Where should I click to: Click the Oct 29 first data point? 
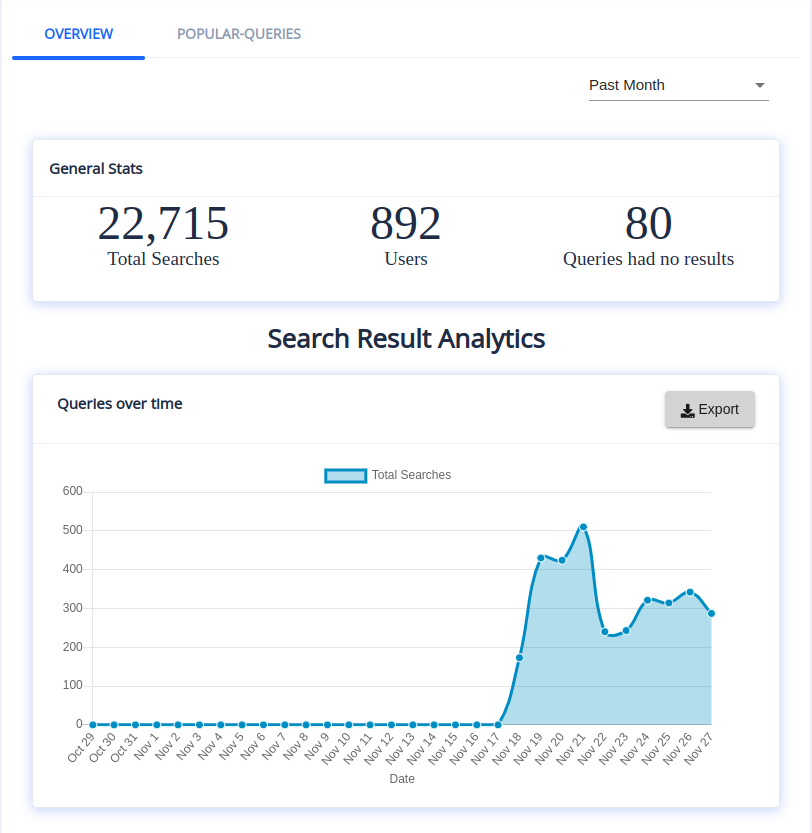tap(92, 724)
